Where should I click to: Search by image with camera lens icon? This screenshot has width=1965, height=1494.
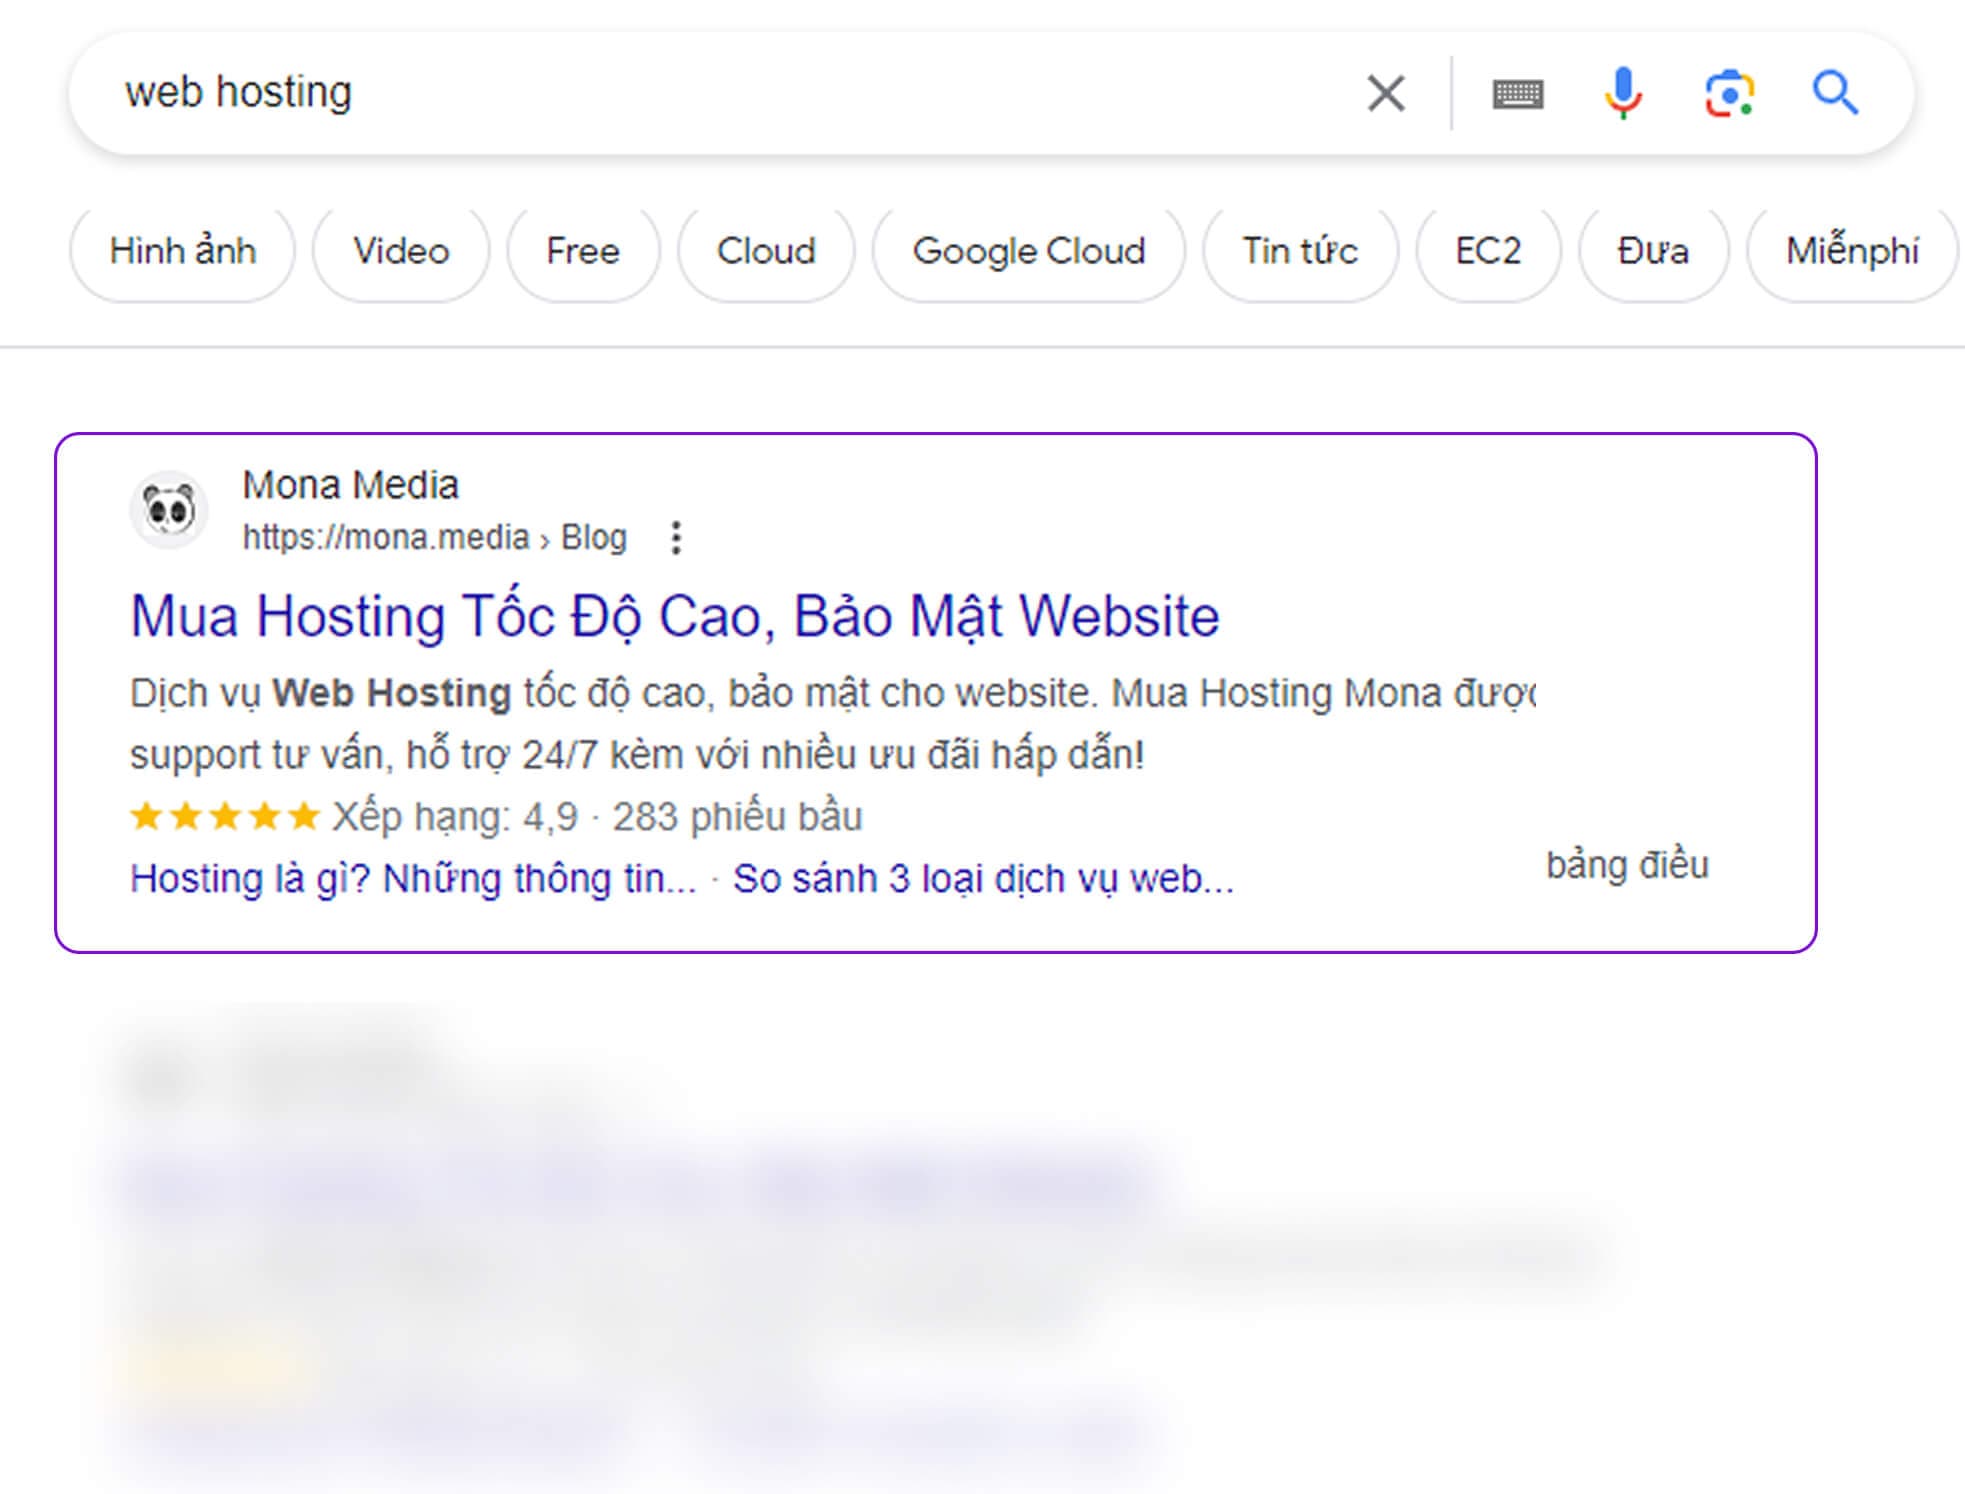click(1729, 94)
